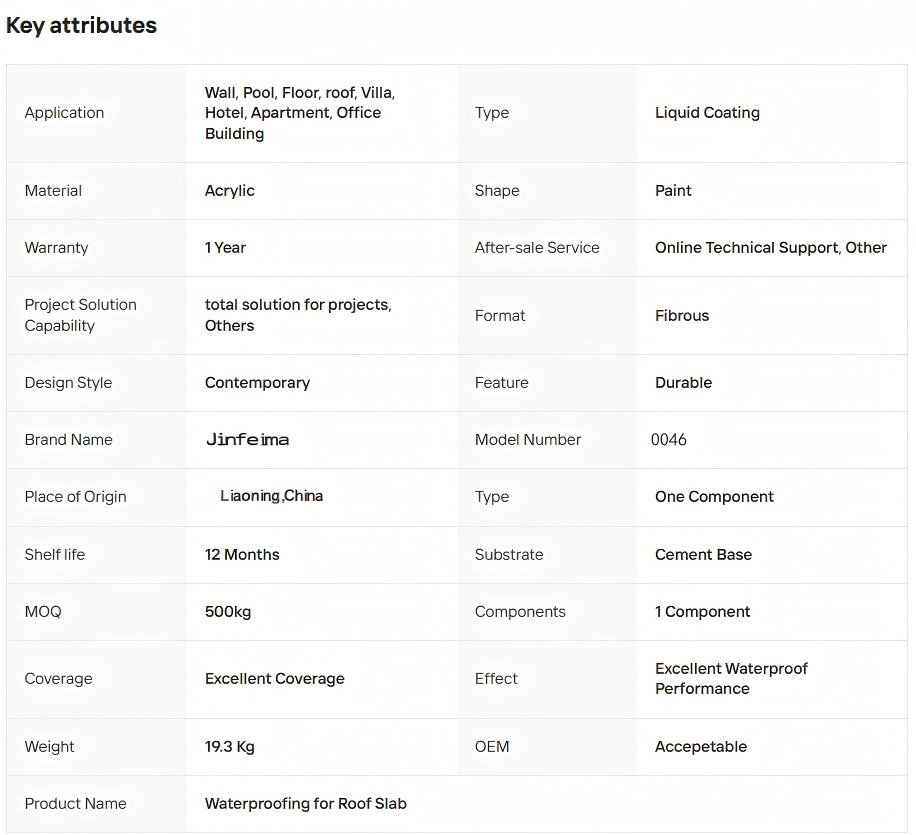
Task: Click the 500kg MOQ value
Action: [x=228, y=612]
